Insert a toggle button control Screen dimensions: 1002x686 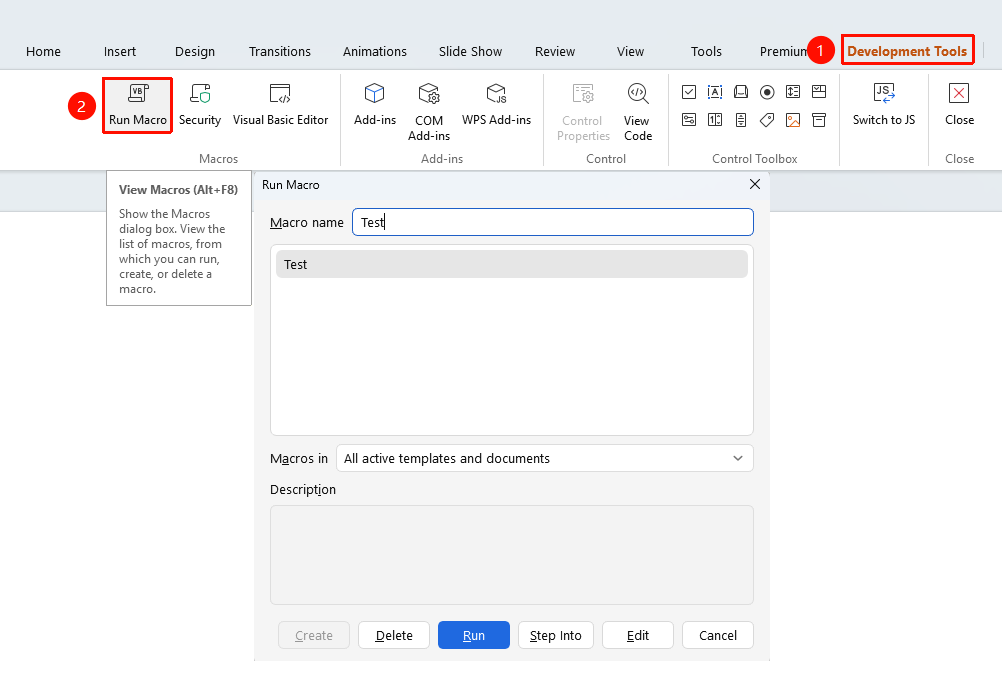coord(689,120)
